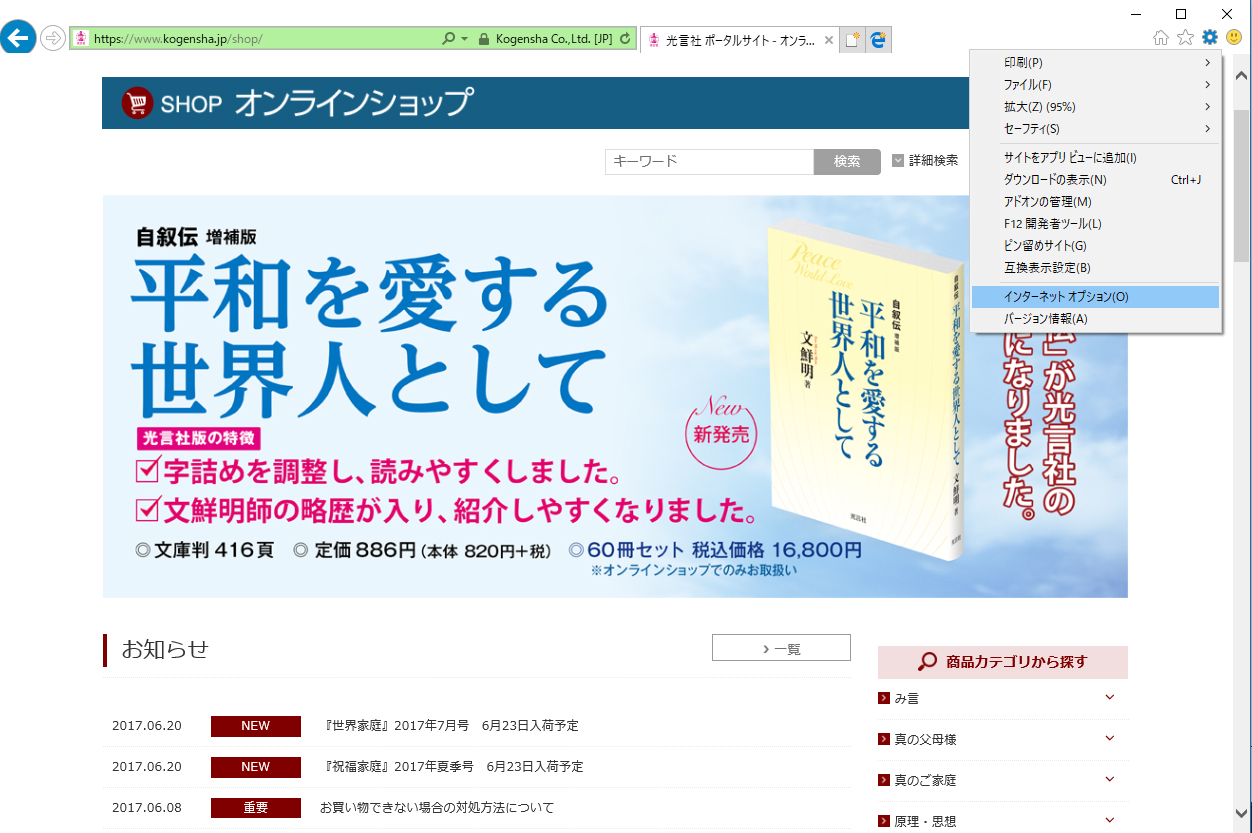This screenshot has height=833, width=1252.
Task: Click the 平和を愛する世界人として banner
Action: 615,396
